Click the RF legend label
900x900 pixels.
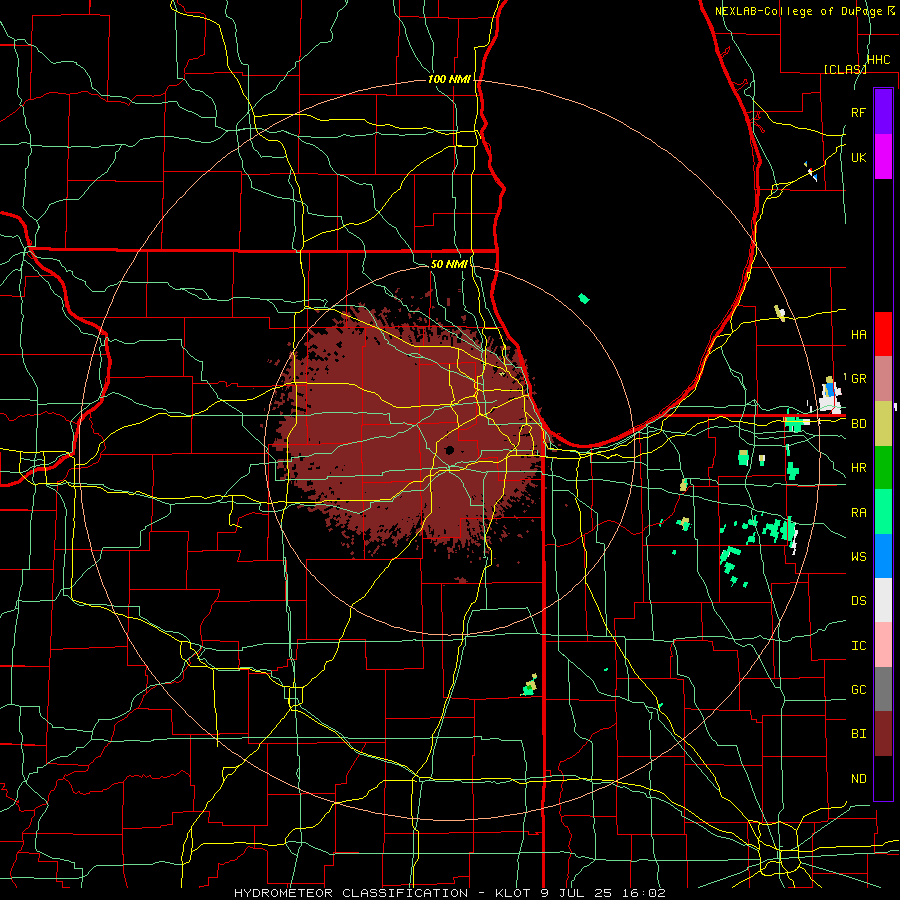coord(858,112)
